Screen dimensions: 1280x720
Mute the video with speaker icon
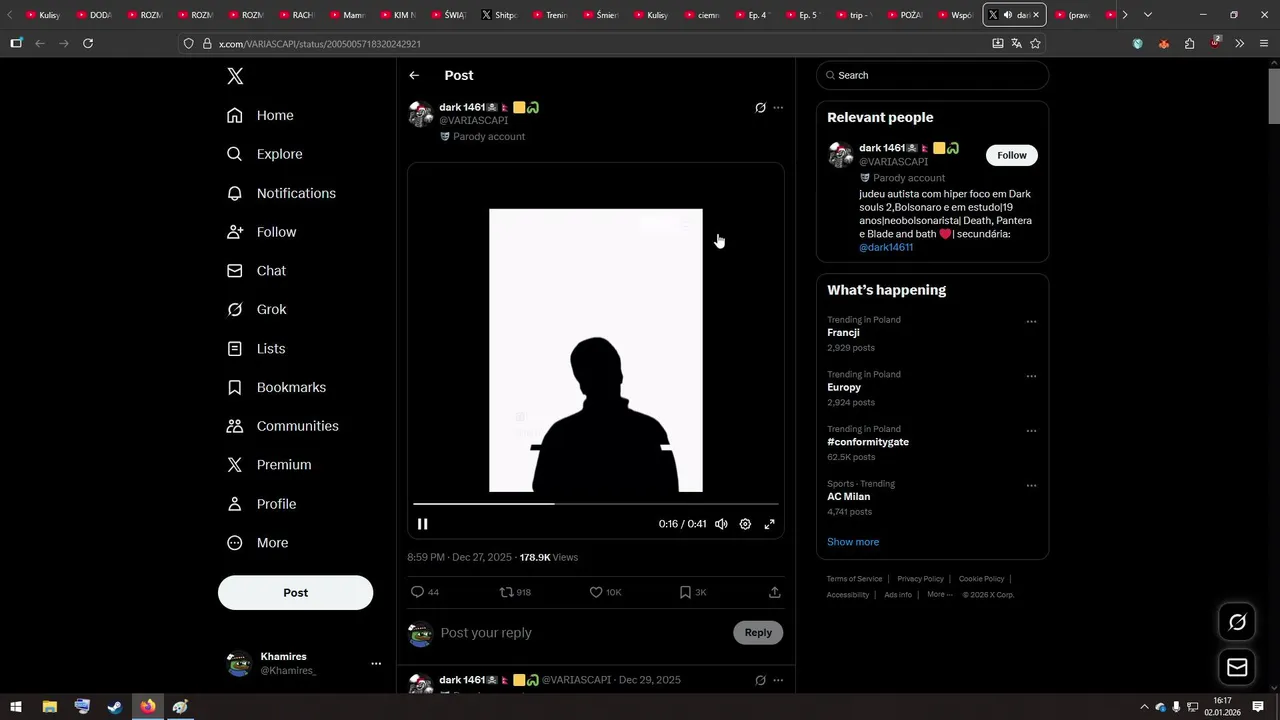point(721,524)
